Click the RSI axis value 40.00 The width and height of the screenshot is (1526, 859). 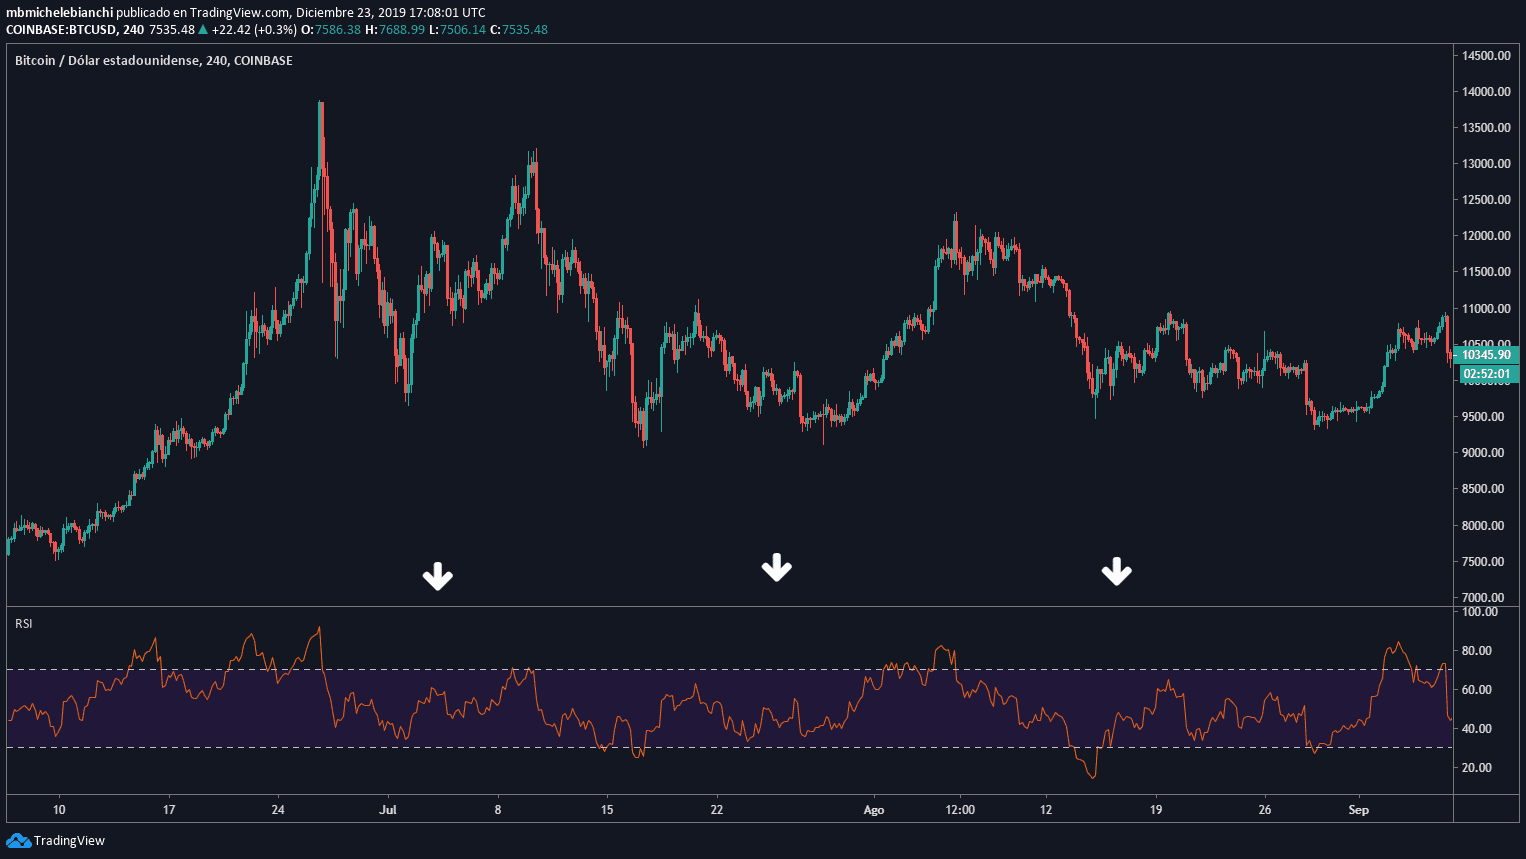point(1477,729)
